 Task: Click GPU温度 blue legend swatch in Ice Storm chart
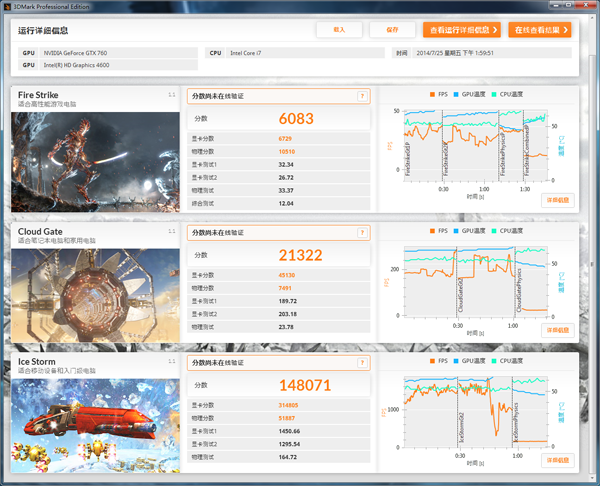coord(456,361)
